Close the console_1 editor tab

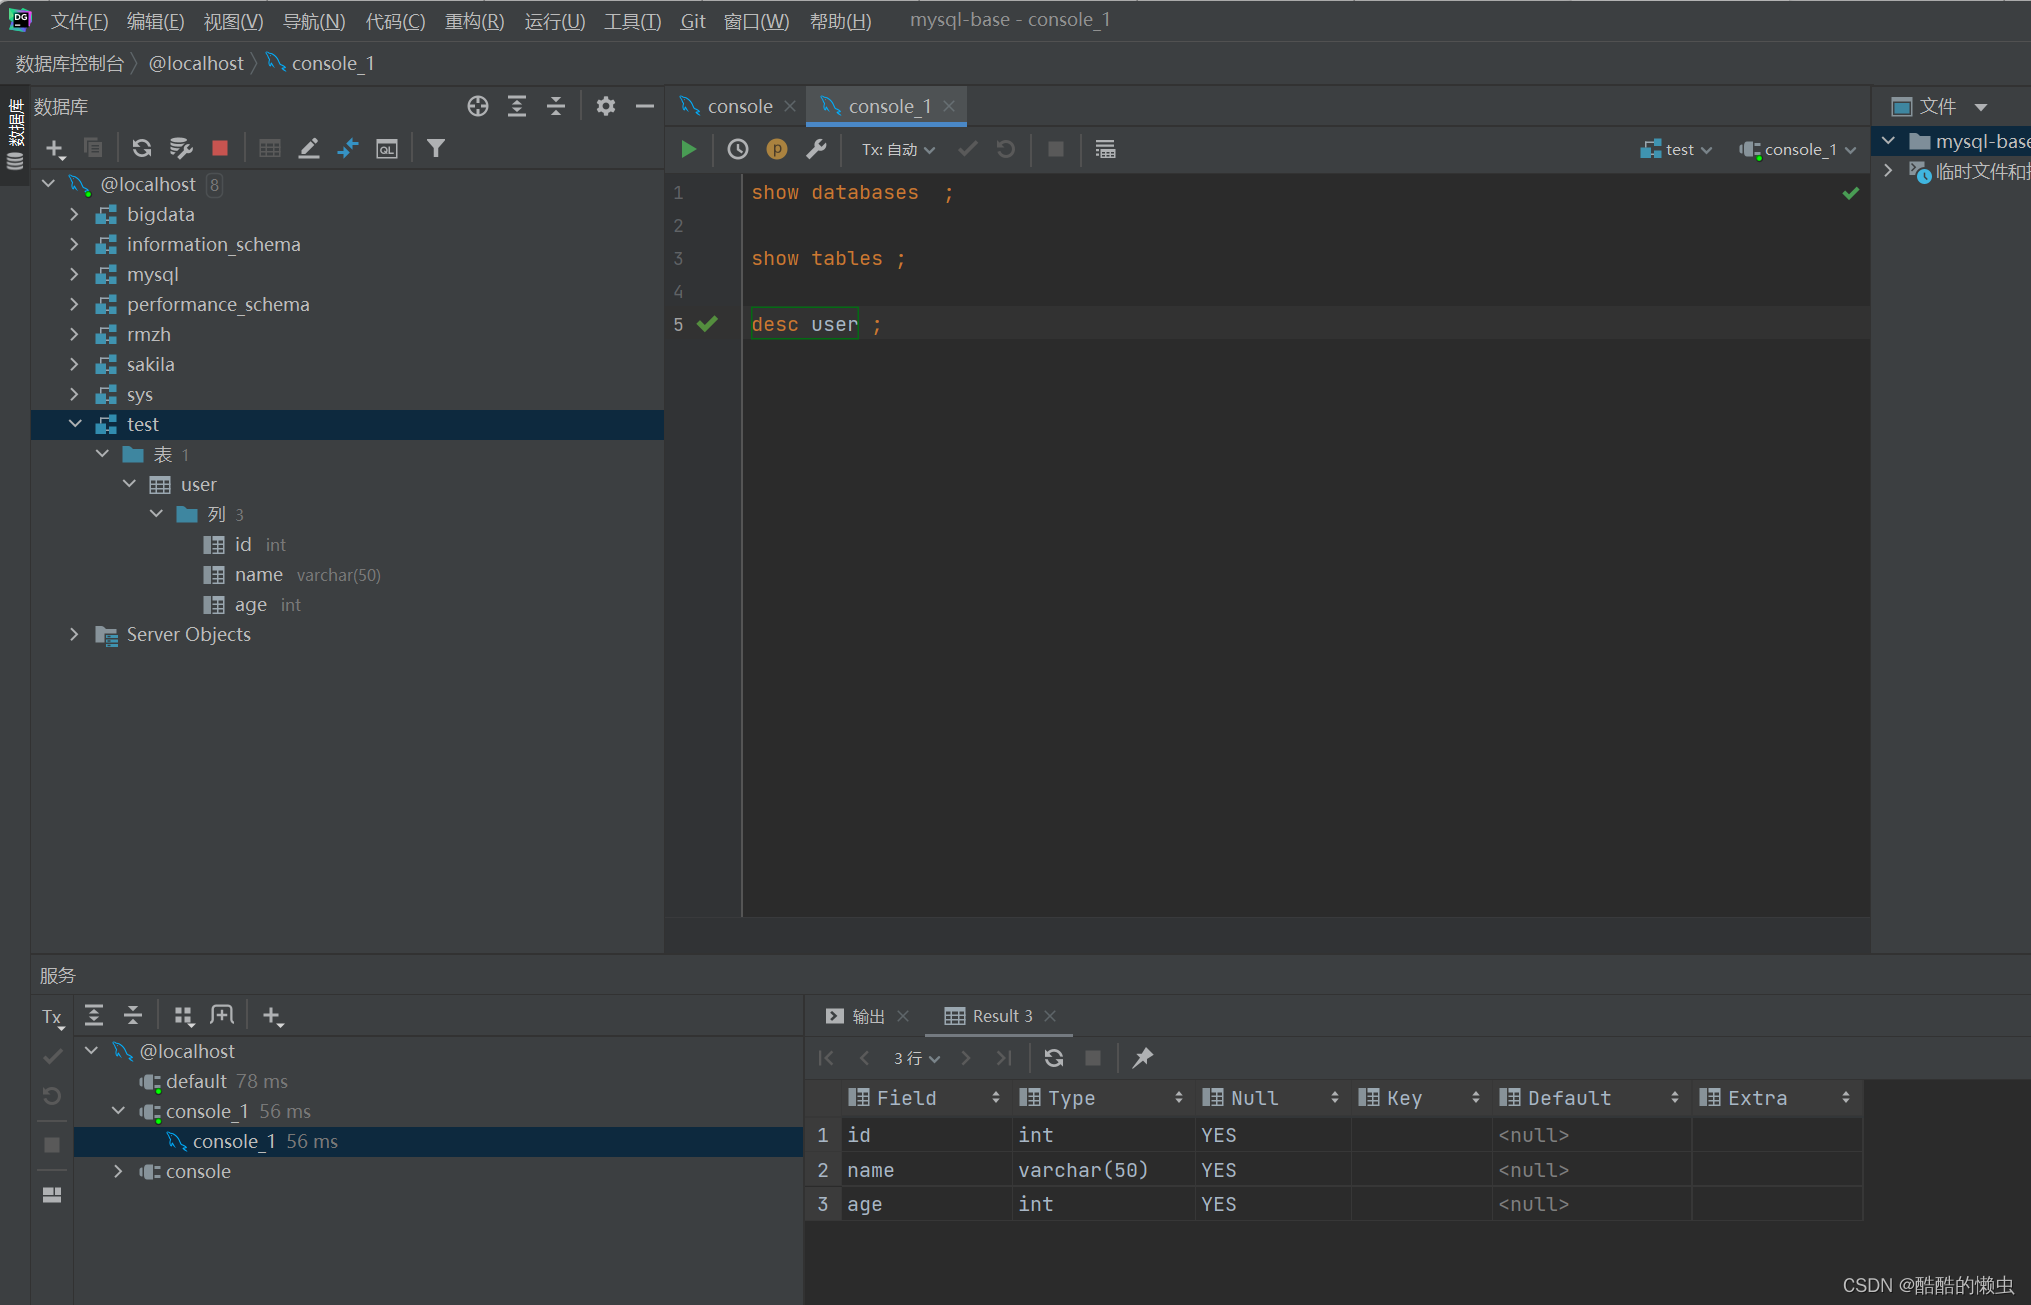click(949, 106)
